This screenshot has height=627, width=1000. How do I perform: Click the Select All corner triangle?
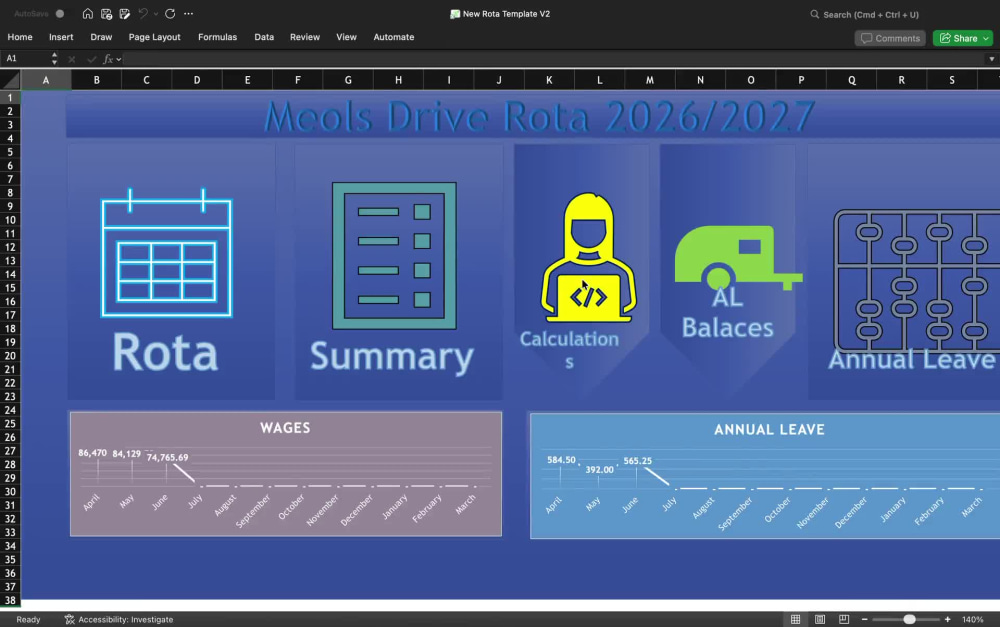10,80
